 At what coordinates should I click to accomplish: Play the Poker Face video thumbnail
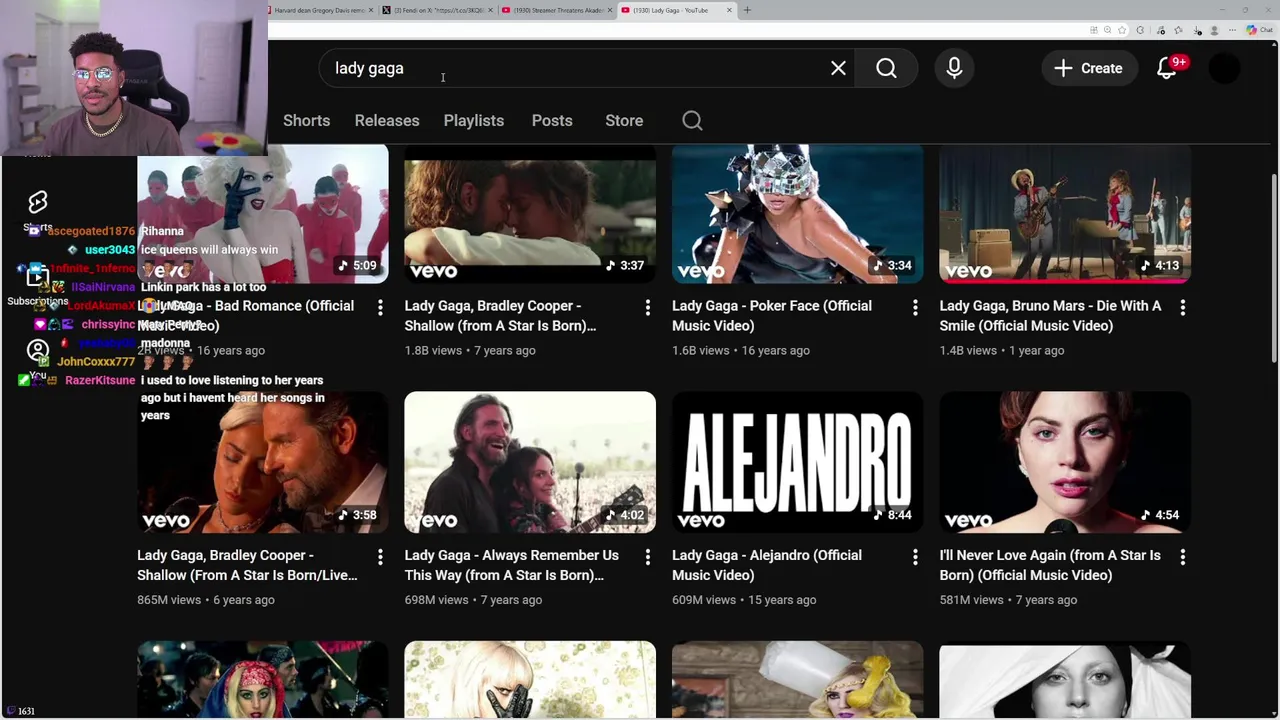tap(797, 213)
